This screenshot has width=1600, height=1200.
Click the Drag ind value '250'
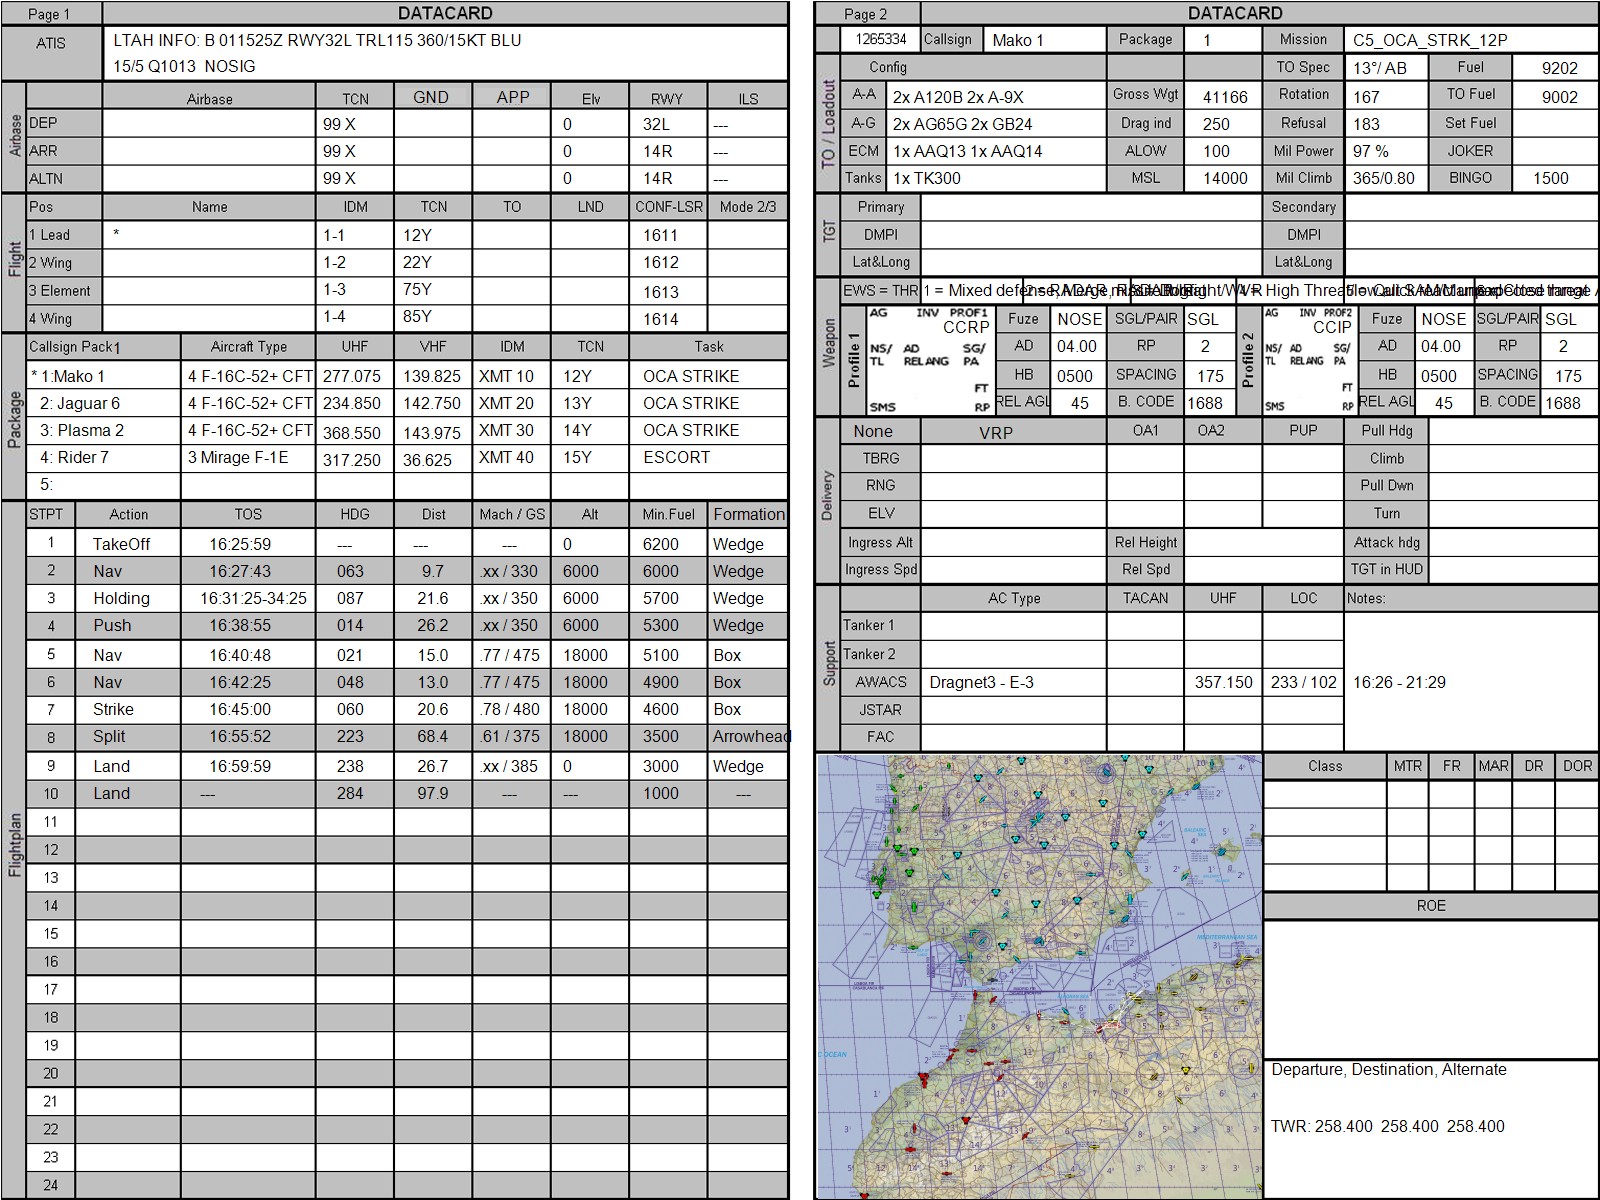[1216, 125]
